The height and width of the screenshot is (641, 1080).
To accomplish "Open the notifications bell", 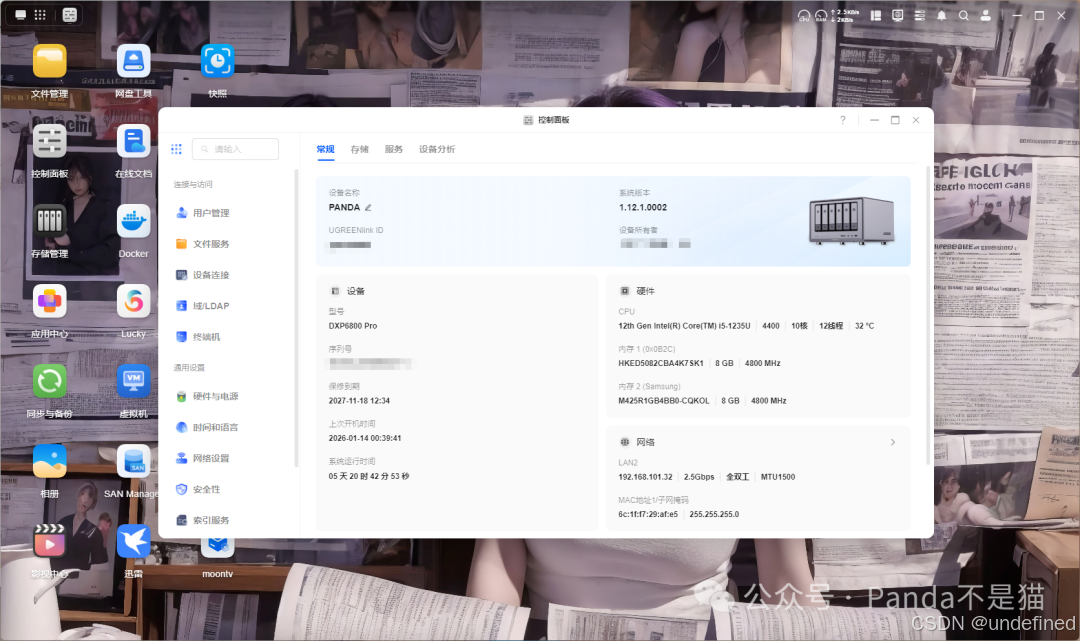I will (942, 15).
